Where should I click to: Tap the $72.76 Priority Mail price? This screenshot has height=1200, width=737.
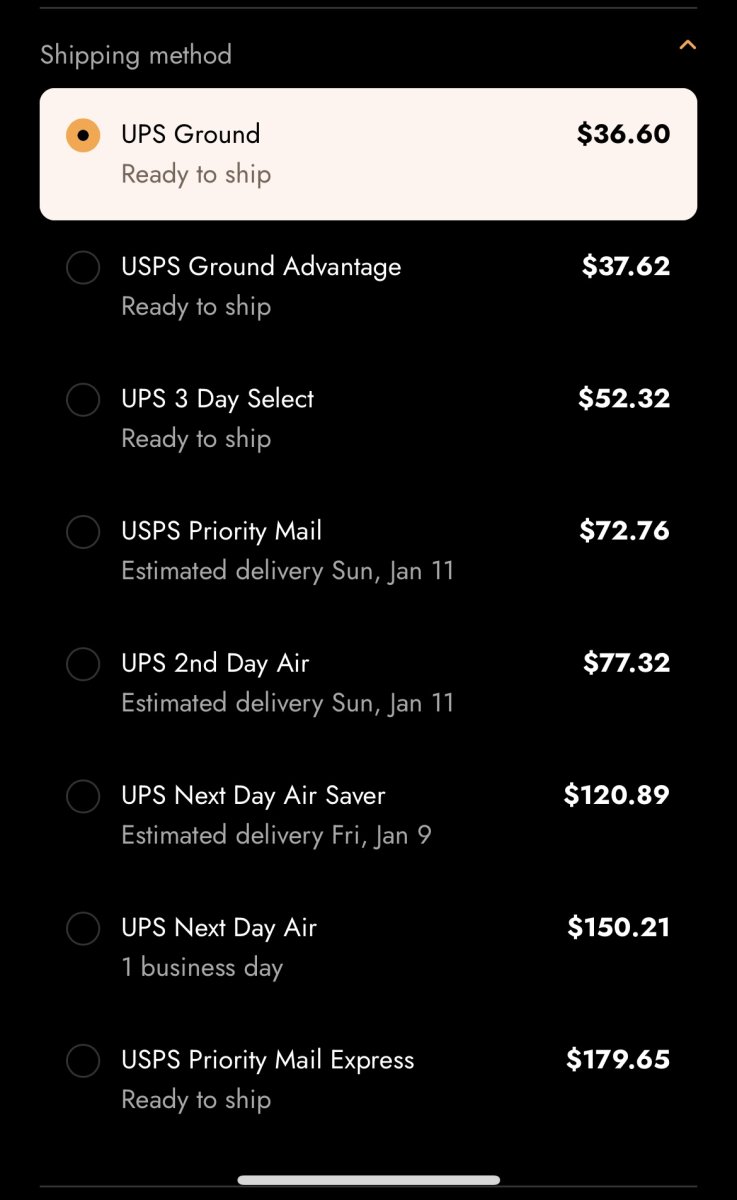point(624,530)
